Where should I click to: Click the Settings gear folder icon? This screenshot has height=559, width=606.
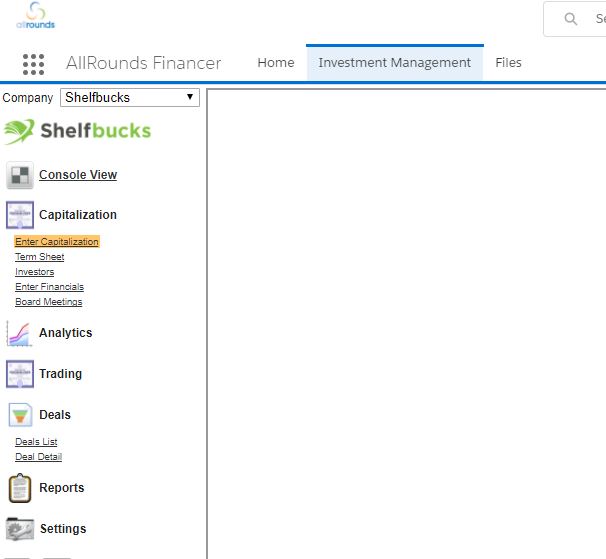[x=20, y=529]
